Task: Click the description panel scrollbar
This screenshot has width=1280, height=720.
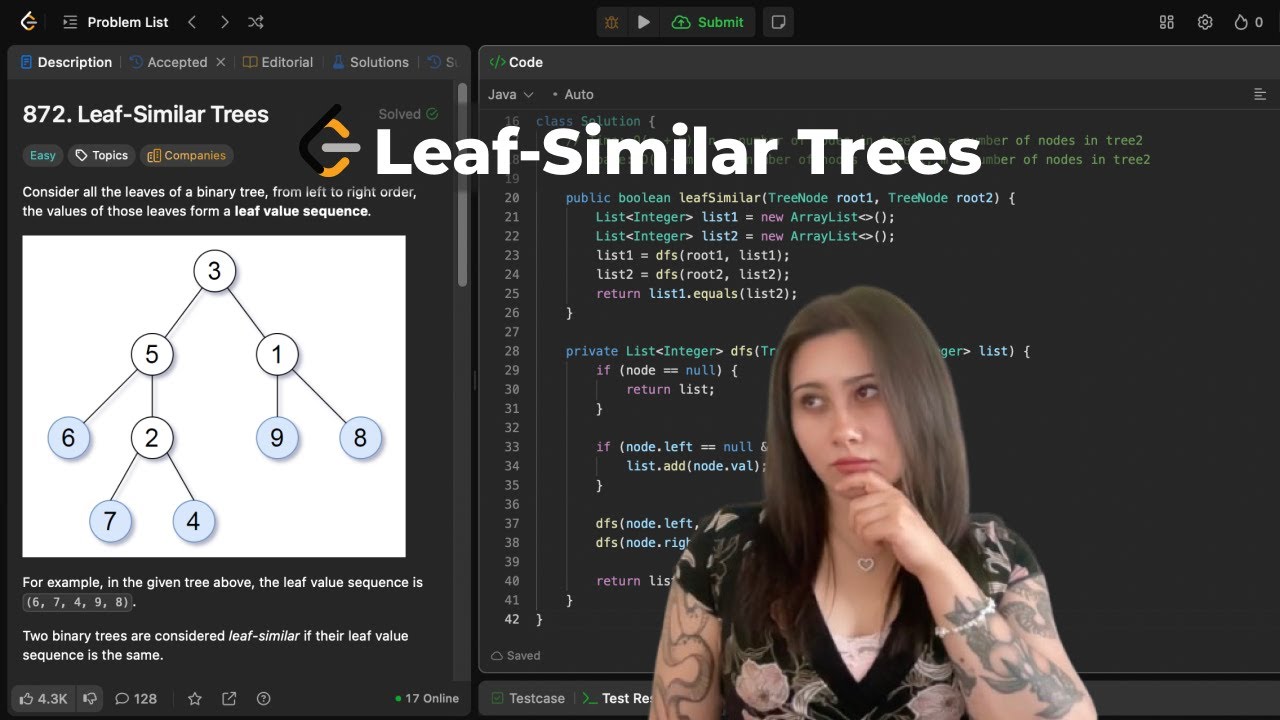Action: point(462,186)
